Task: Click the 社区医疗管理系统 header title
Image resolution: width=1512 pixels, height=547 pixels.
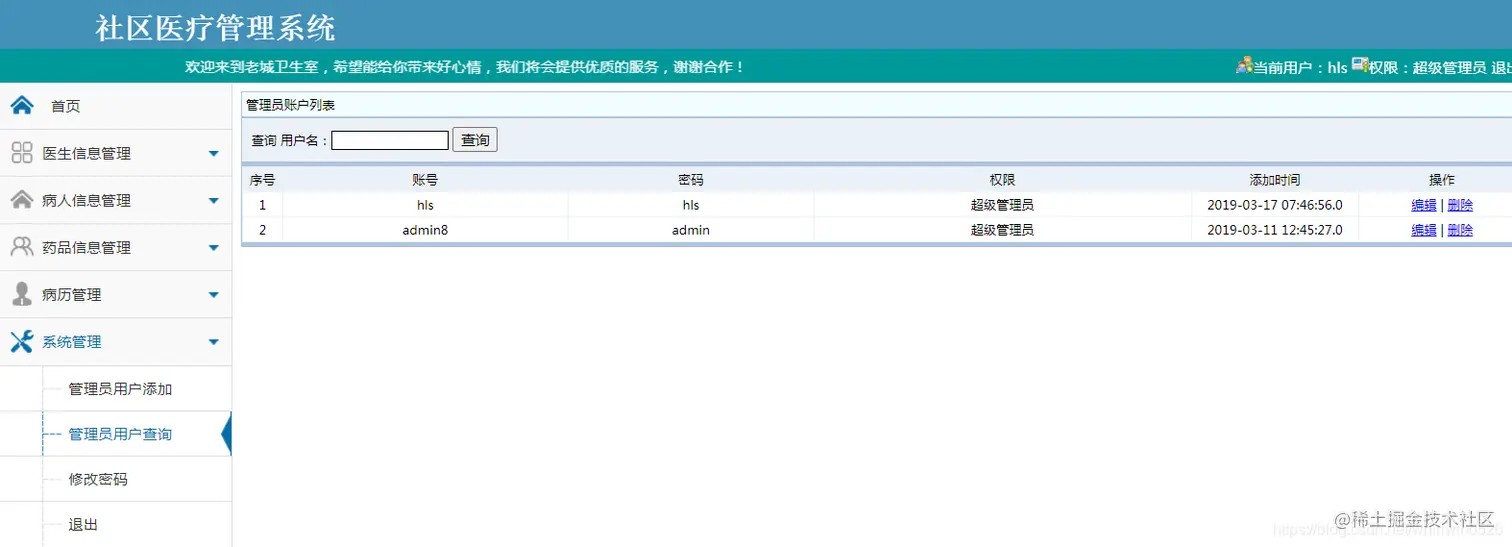Action: coord(215,27)
